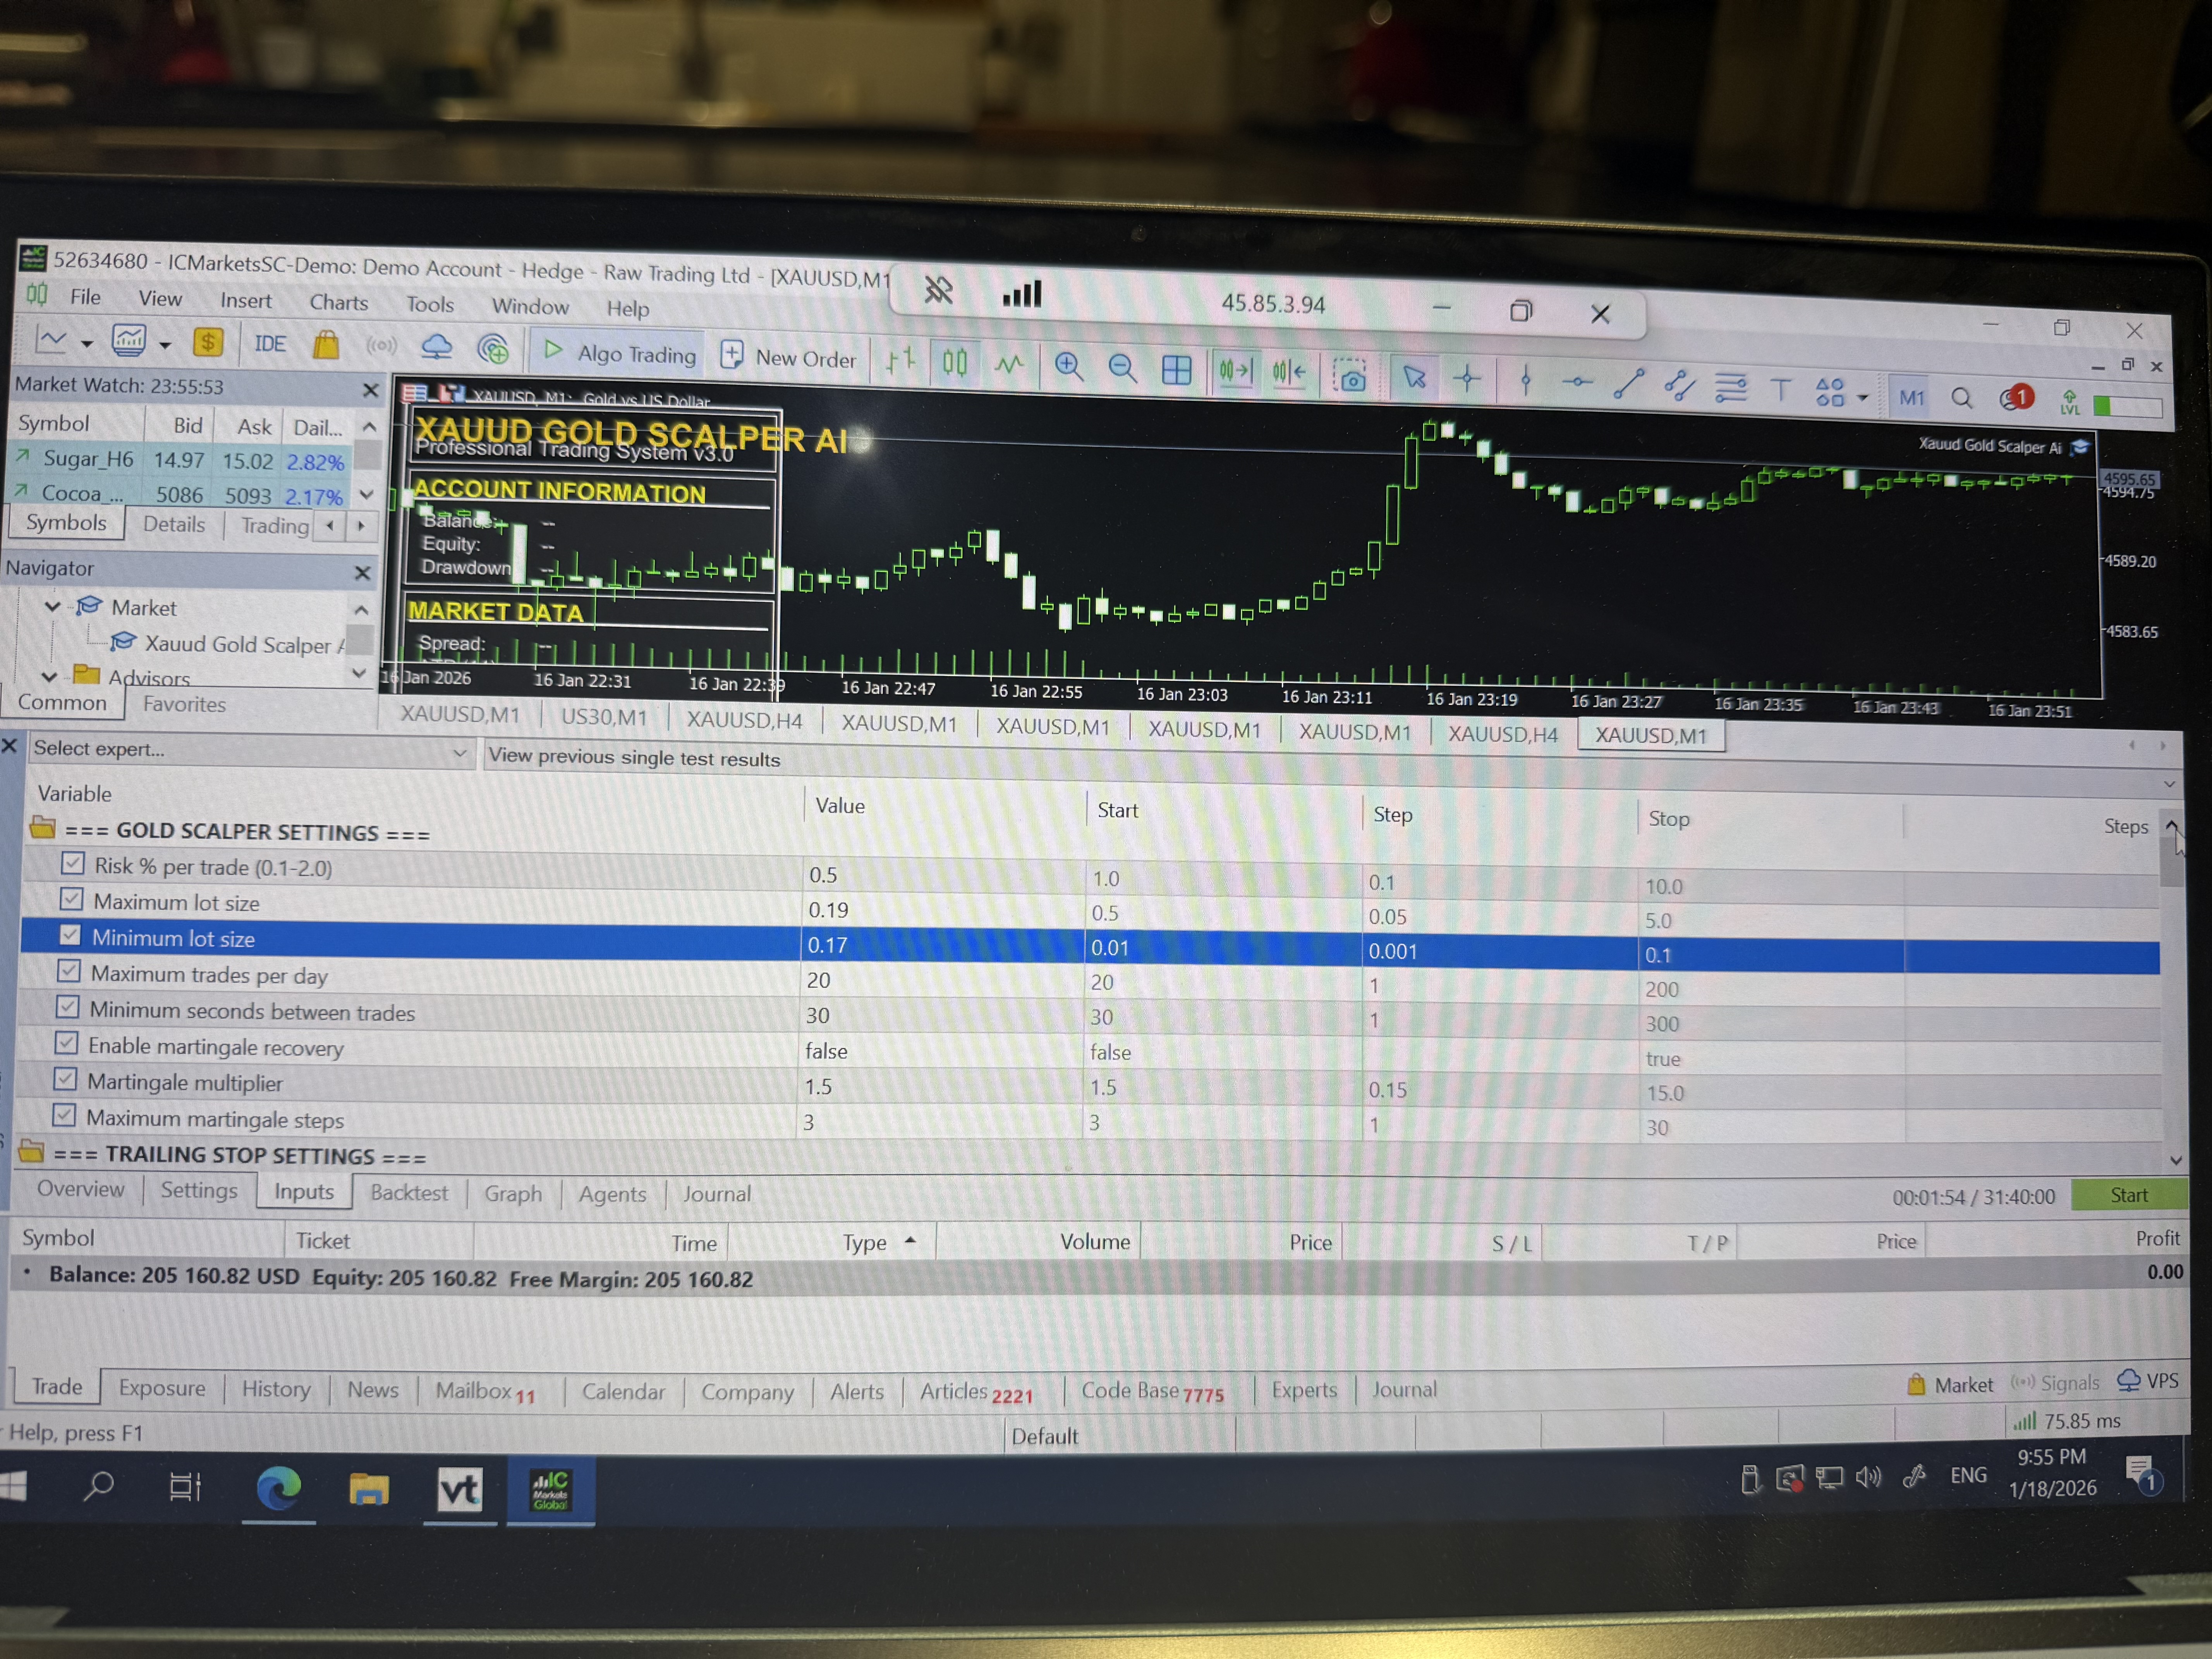2212x1659 pixels.
Task: Open the tile windows grid icon
Action: click(1176, 370)
